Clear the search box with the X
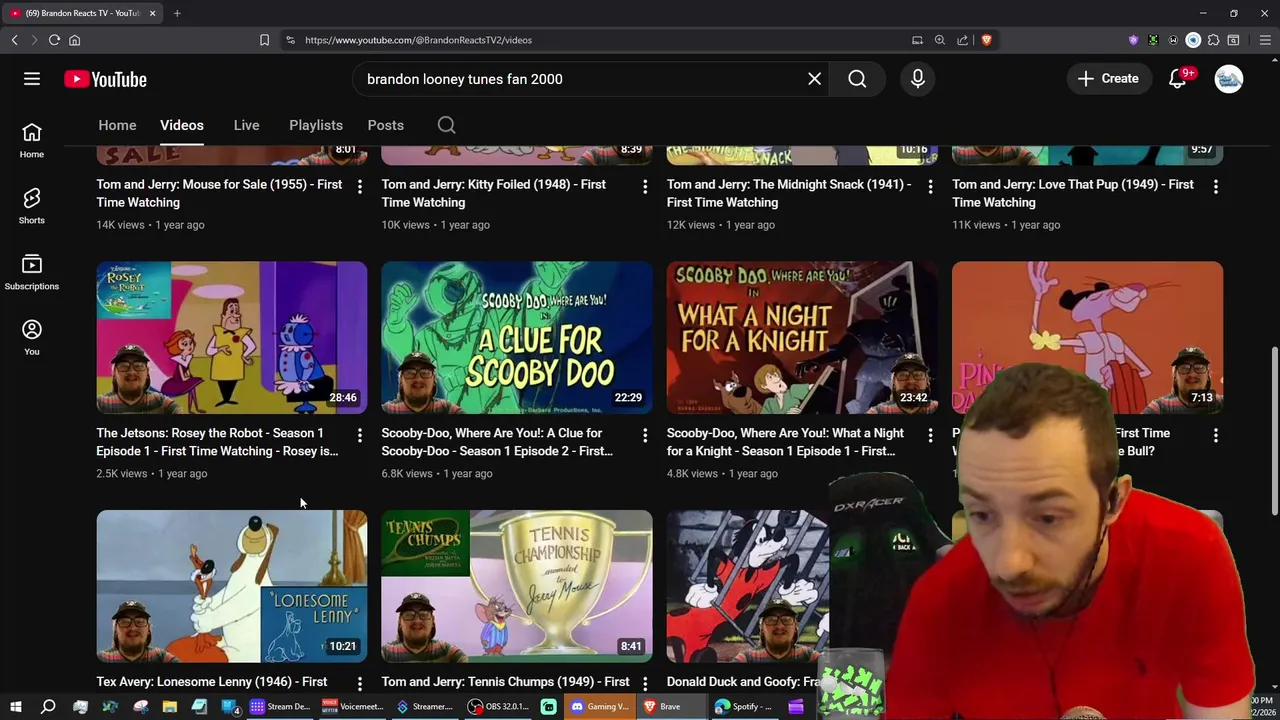1280x720 pixels. coord(815,79)
